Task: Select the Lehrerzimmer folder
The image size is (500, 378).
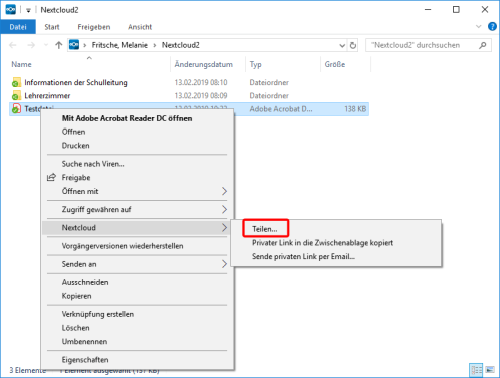Action: 47,96
